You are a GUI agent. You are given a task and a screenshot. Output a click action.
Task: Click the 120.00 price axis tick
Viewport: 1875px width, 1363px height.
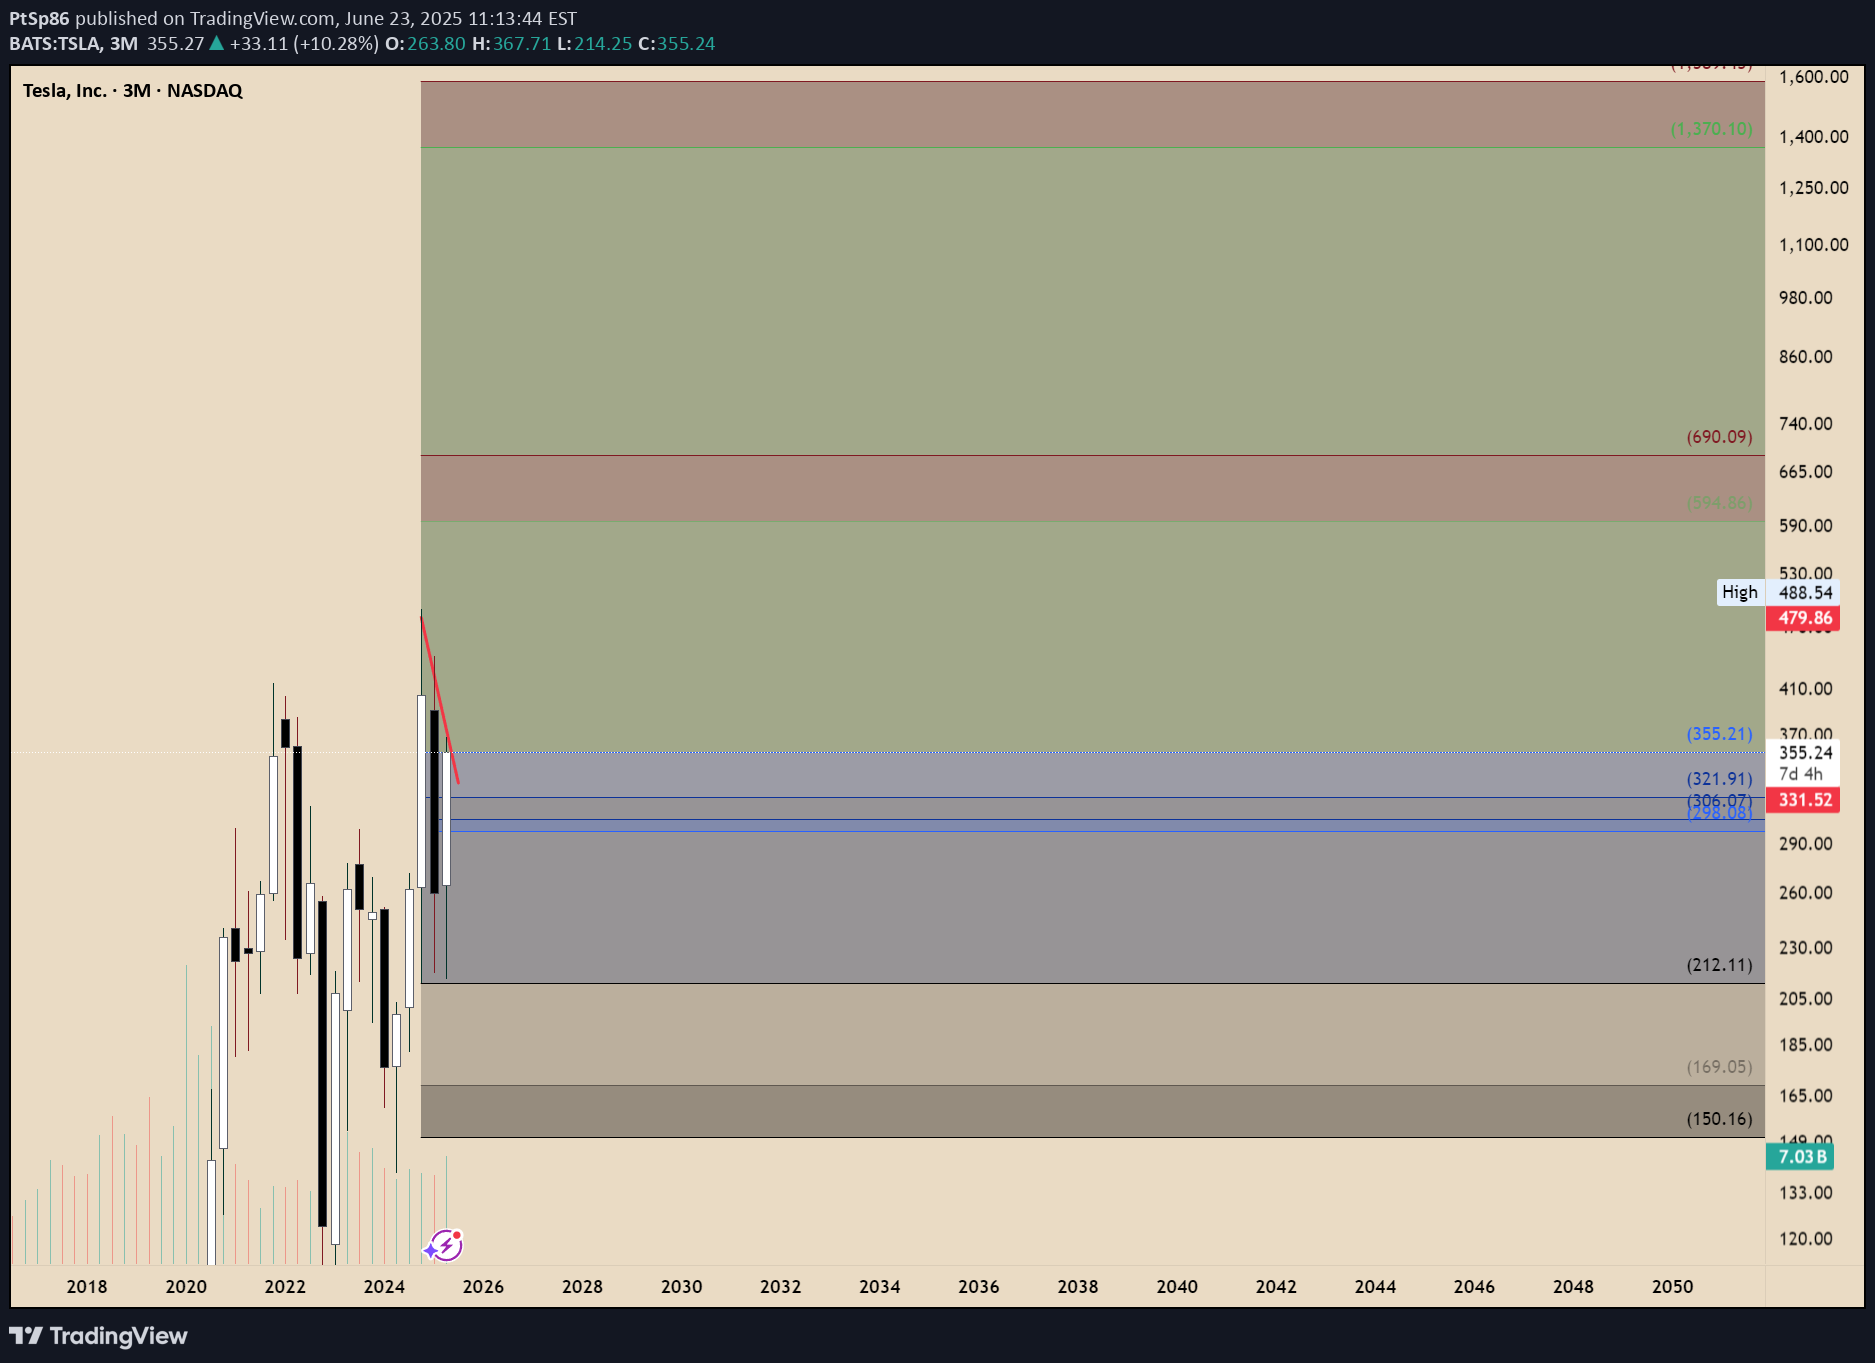tap(1805, 1239)
